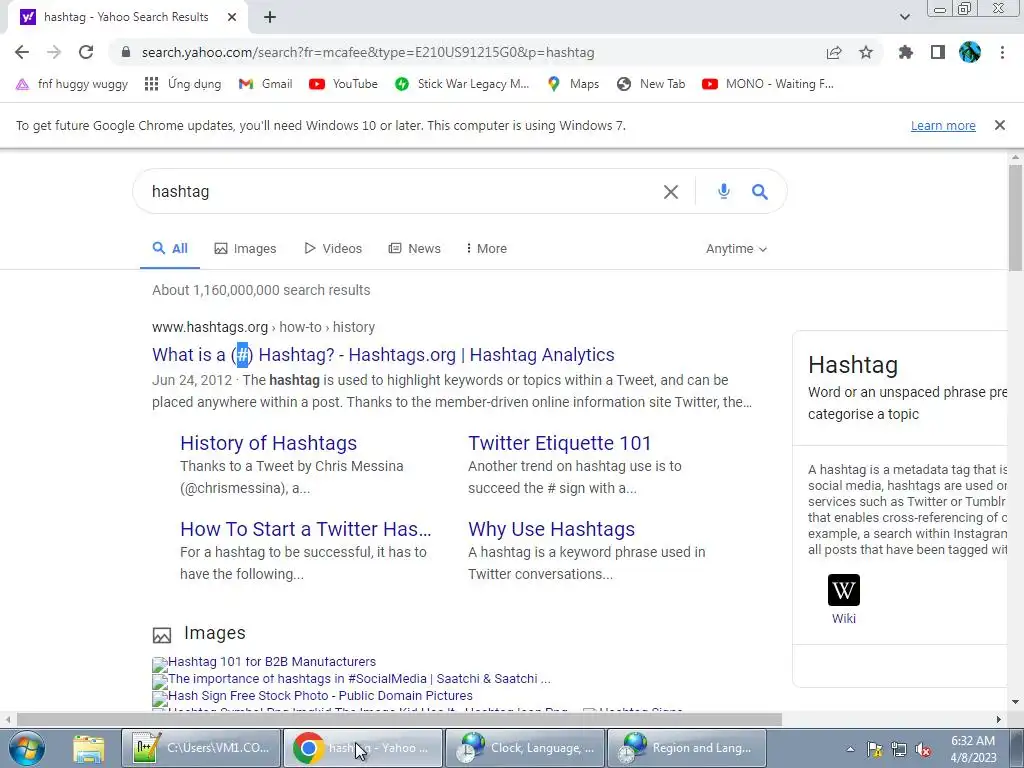The height and width of the screenshot is (768, 1024).
Task: Open the taskbar clock 6:32 AM
Action: [973, 749]
